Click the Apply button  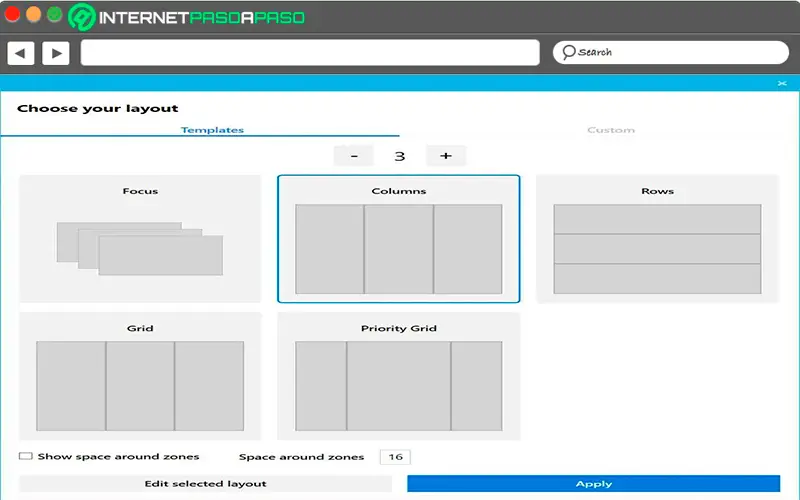coord(594,484)
